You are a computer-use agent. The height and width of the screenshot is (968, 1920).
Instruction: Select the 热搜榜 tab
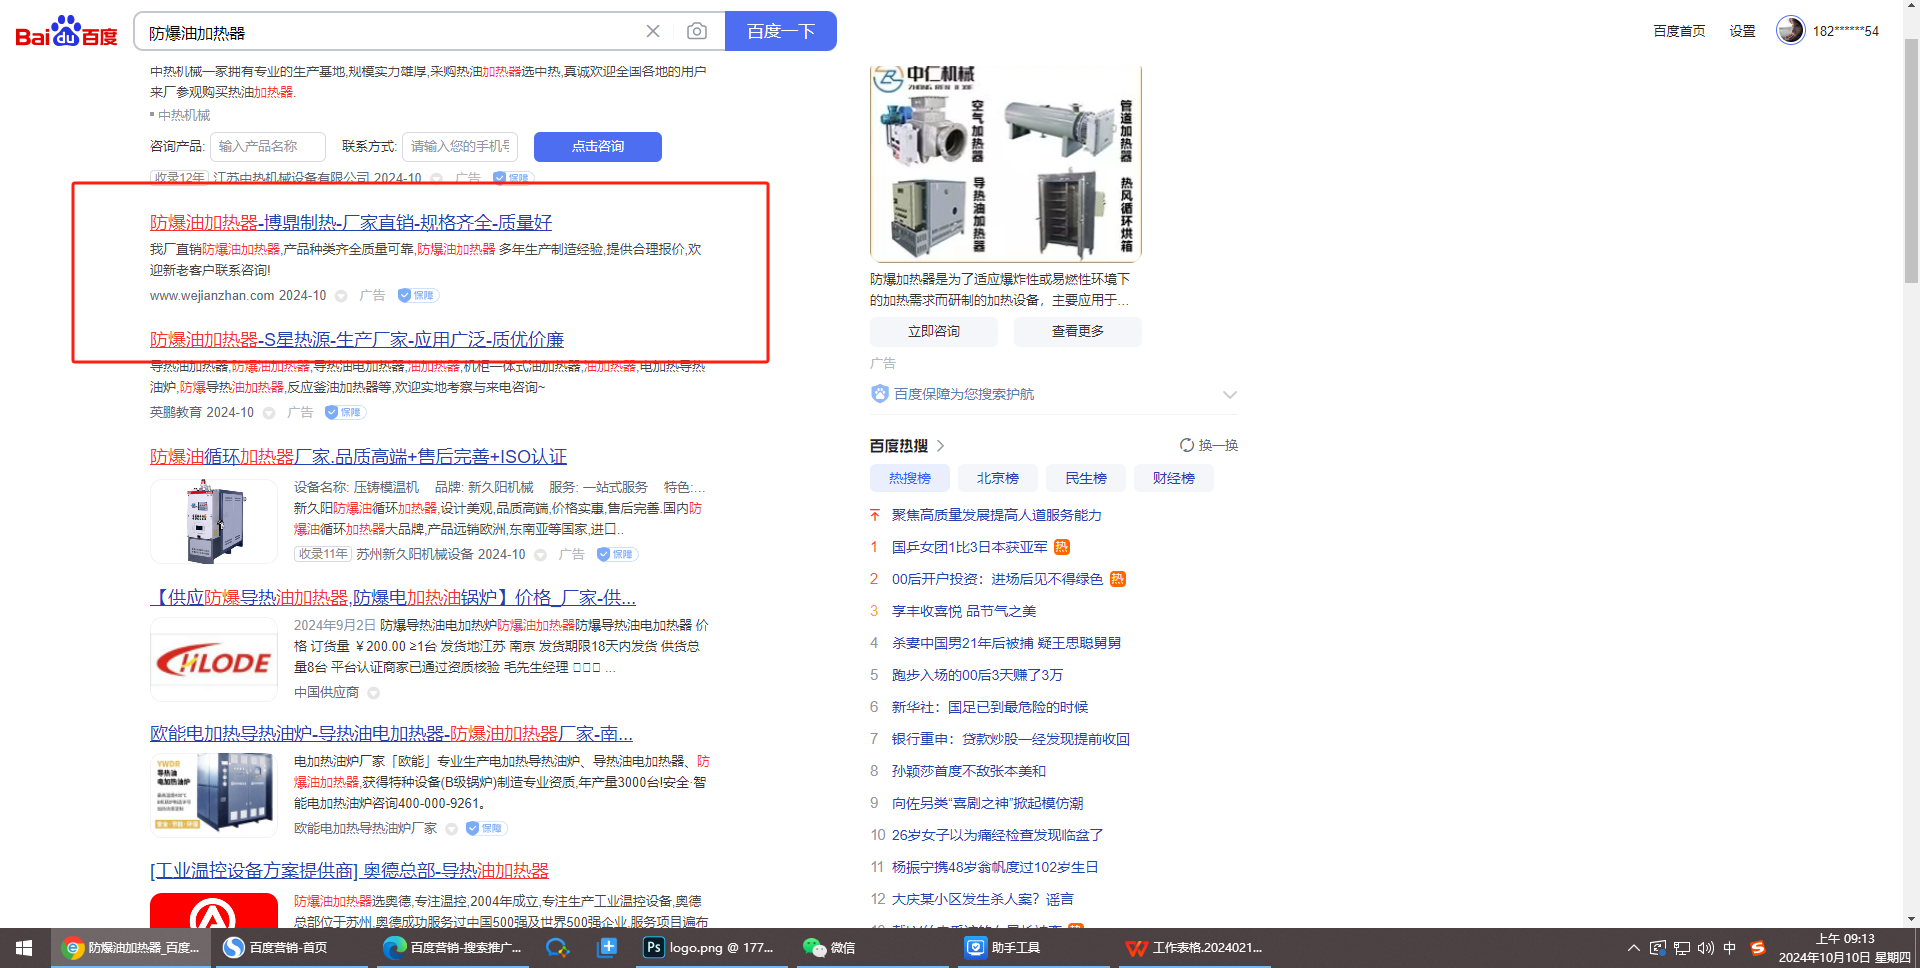pos(910,478)
